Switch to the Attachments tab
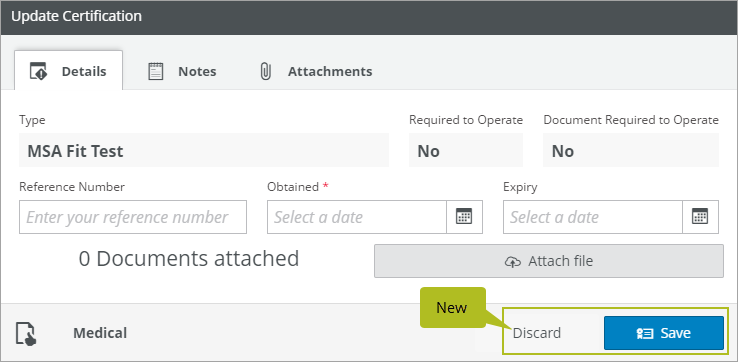 [316, 72]
